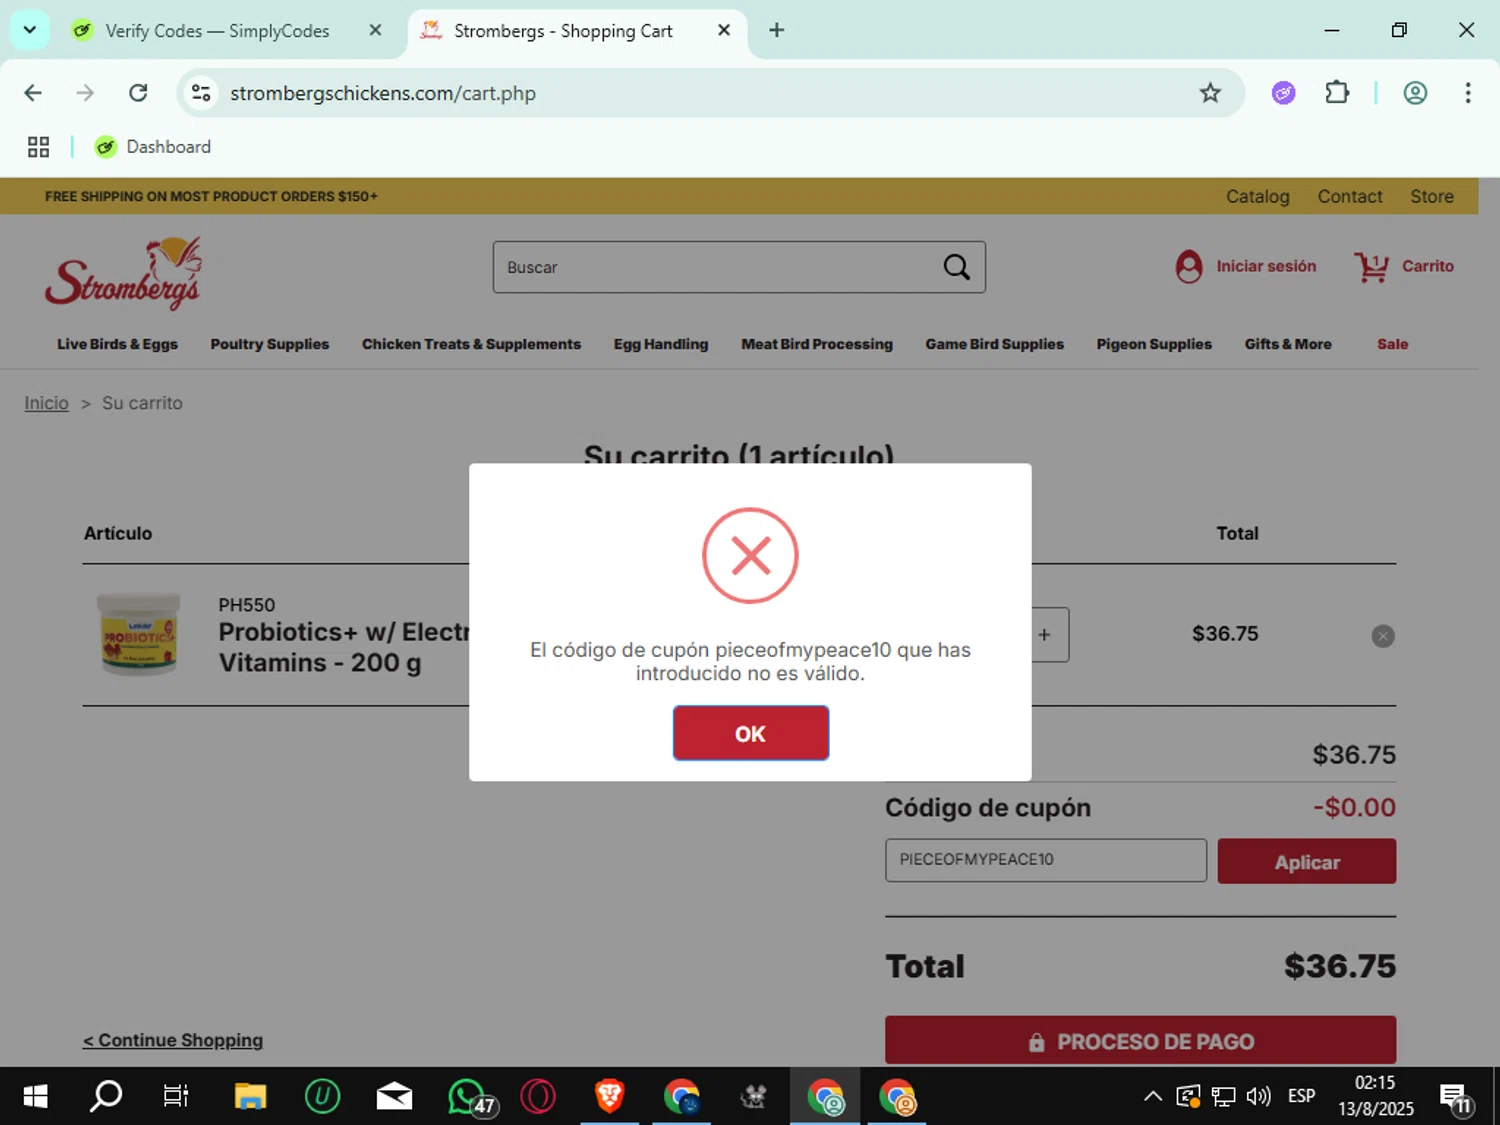
Task: Click the Iniciar sesión user icon
Action: click(x=1189, y=266)
